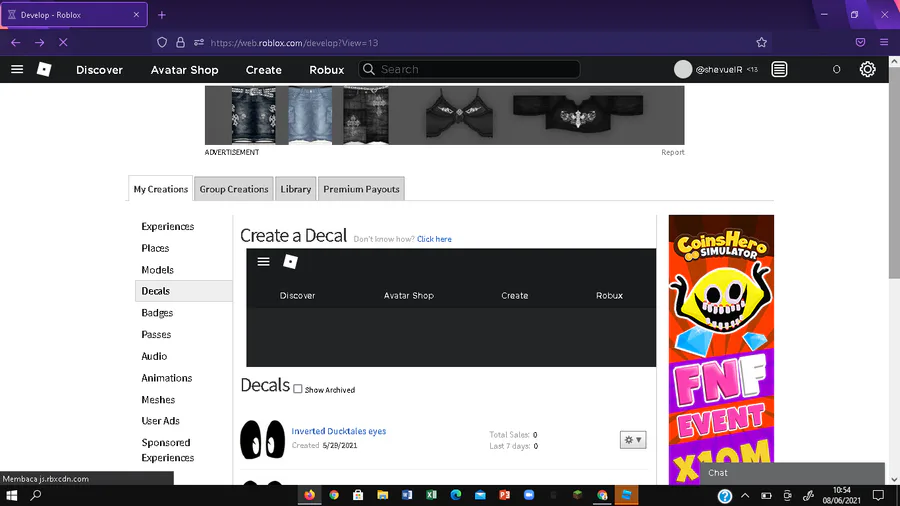Launch Chrome from the taskbar

[334, 495]
